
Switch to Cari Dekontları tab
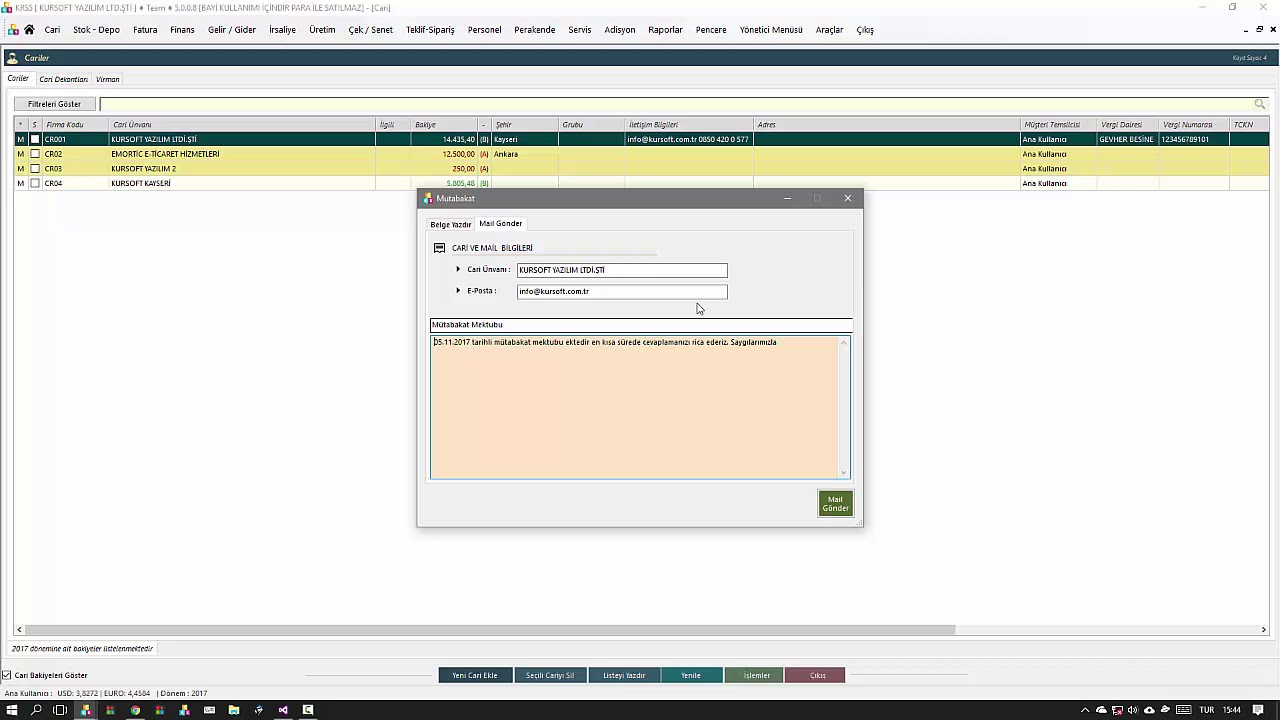pos(64,79)
